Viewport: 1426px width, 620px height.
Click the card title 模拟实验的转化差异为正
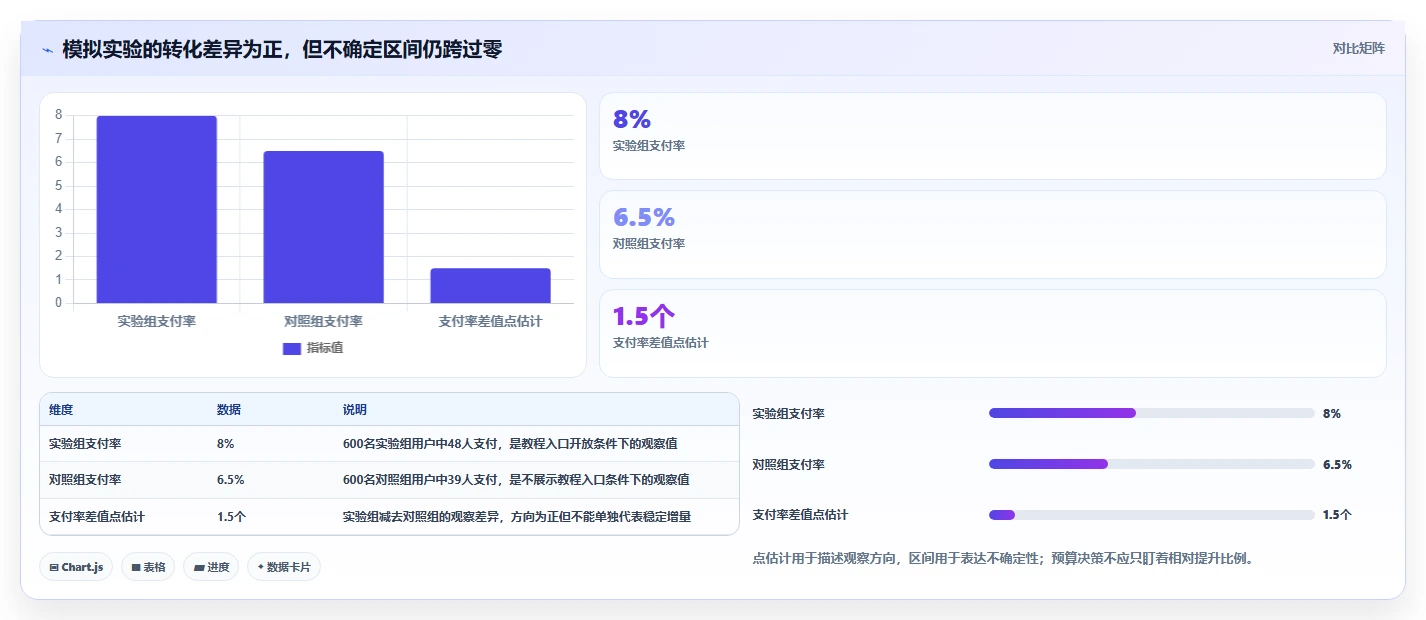[x=282, y=49]
